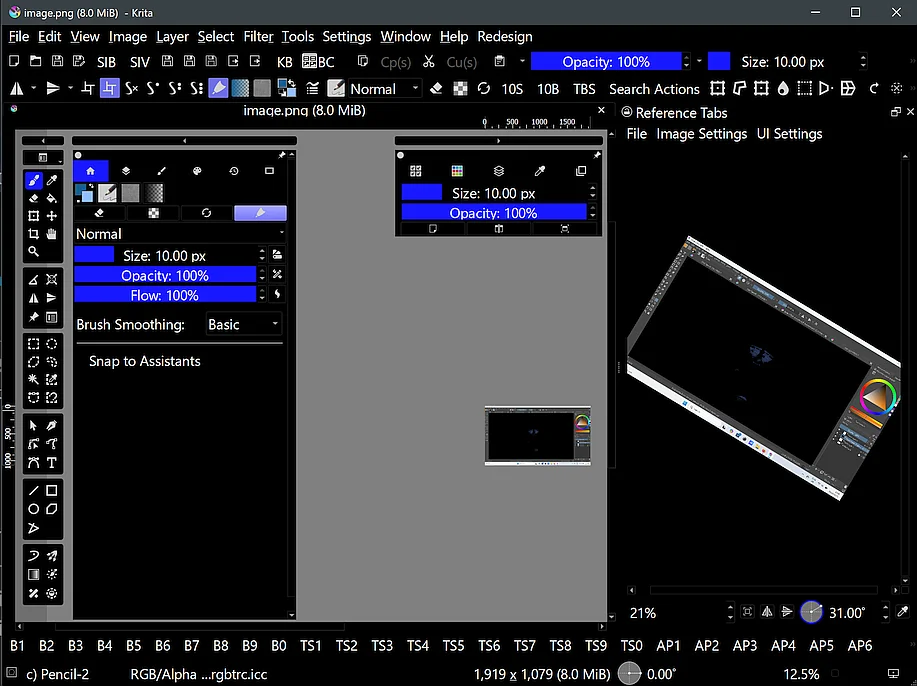Click the rotation angle dial in Reference Tabs

click(x=811, y=612)
